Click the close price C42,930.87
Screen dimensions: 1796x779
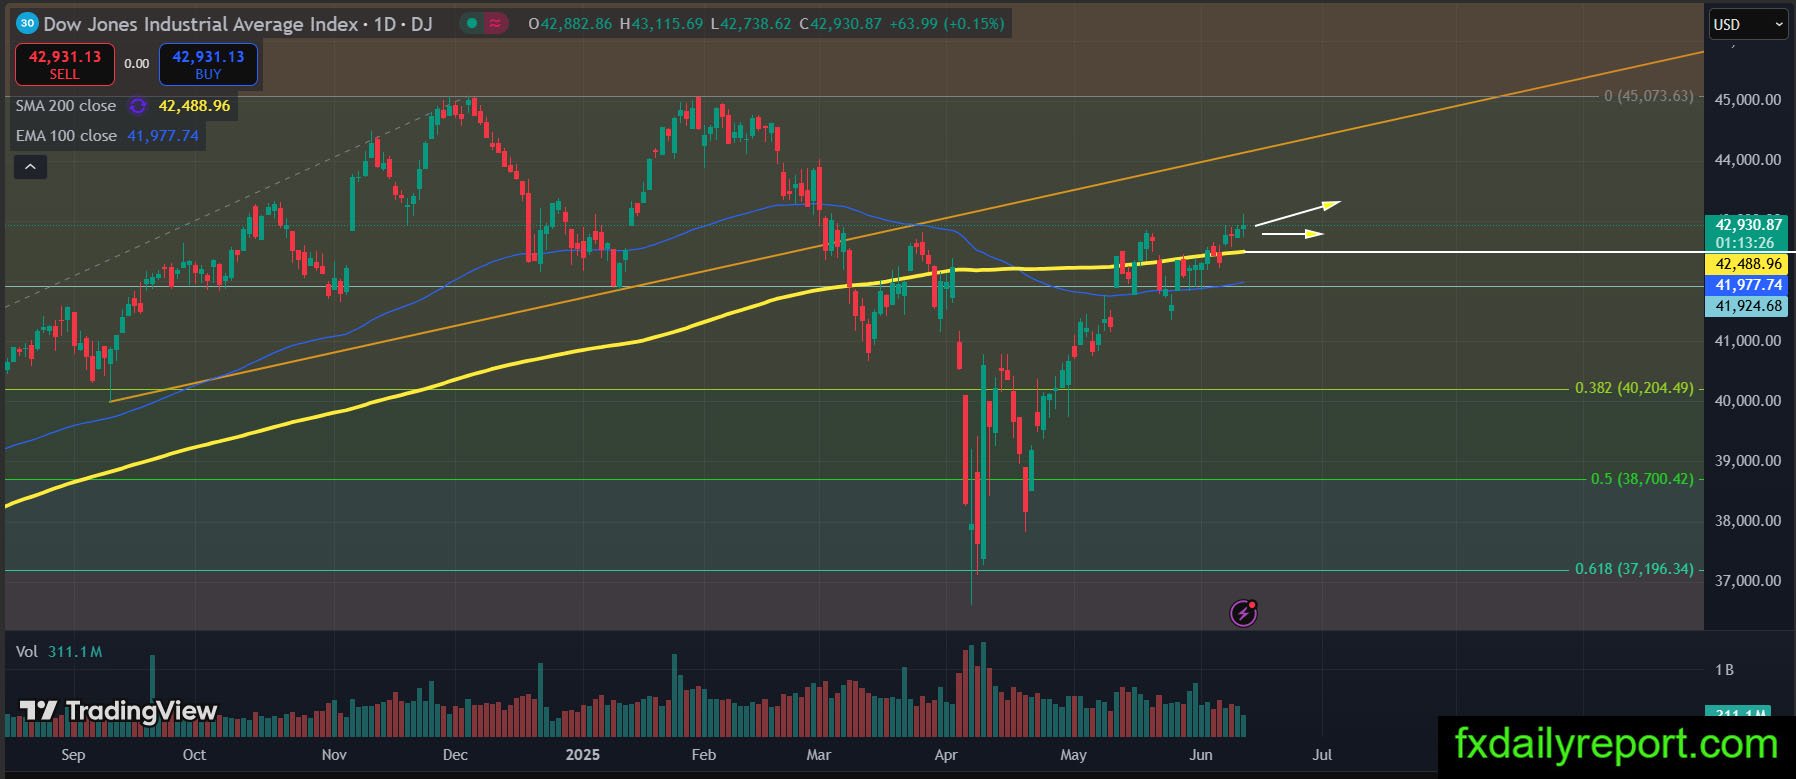[841, 23]
